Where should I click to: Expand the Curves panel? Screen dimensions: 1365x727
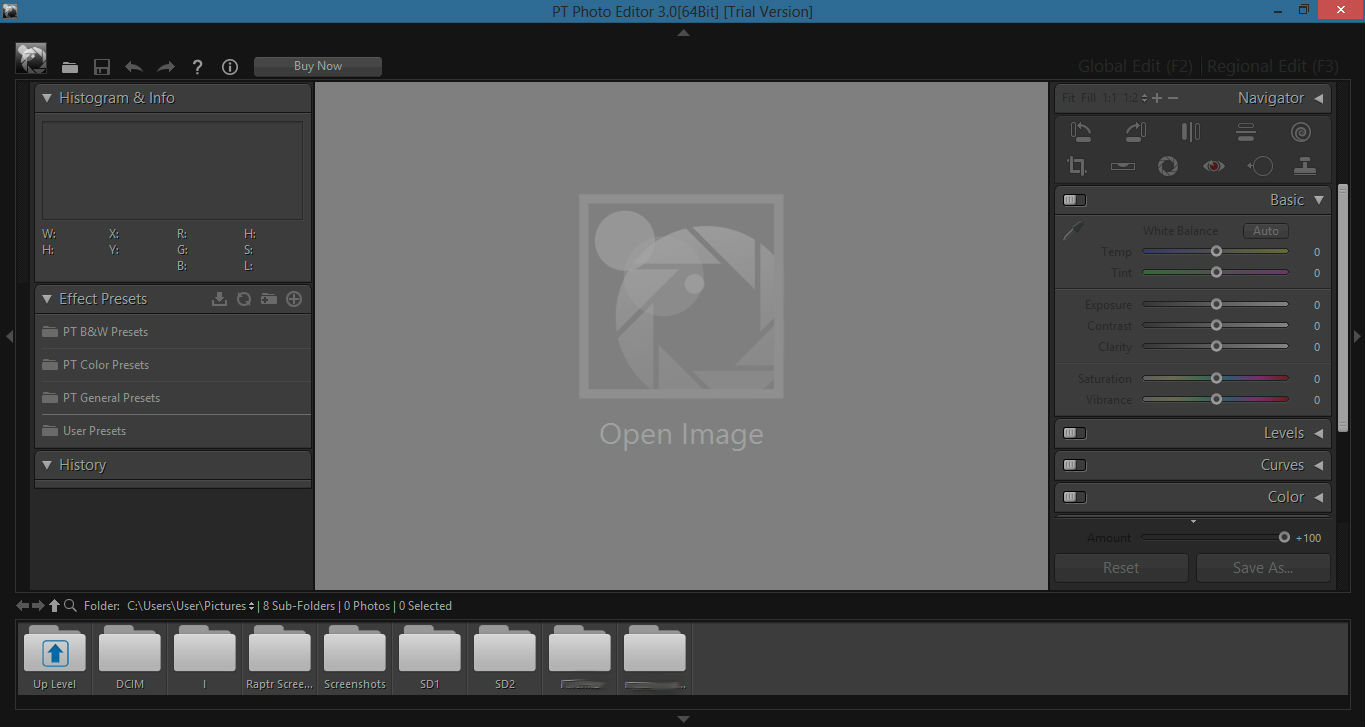[1318, 465]
